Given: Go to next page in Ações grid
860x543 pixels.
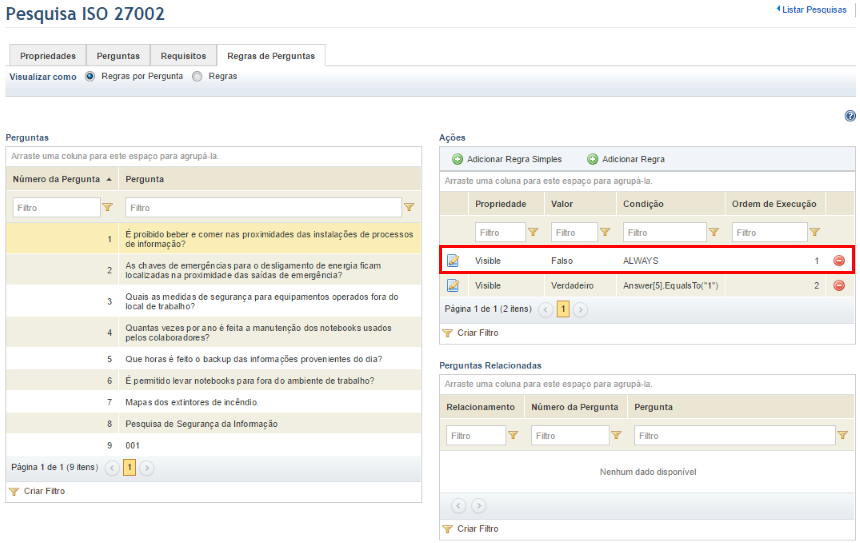Looking at the screenshot, I should pos(580,309).
